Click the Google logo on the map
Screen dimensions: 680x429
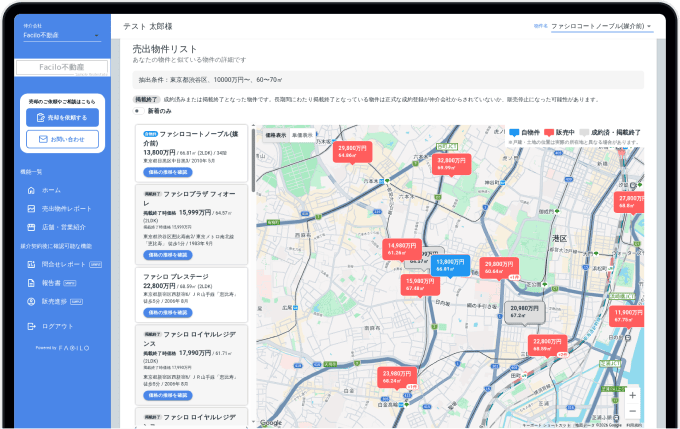pos(271,422)
